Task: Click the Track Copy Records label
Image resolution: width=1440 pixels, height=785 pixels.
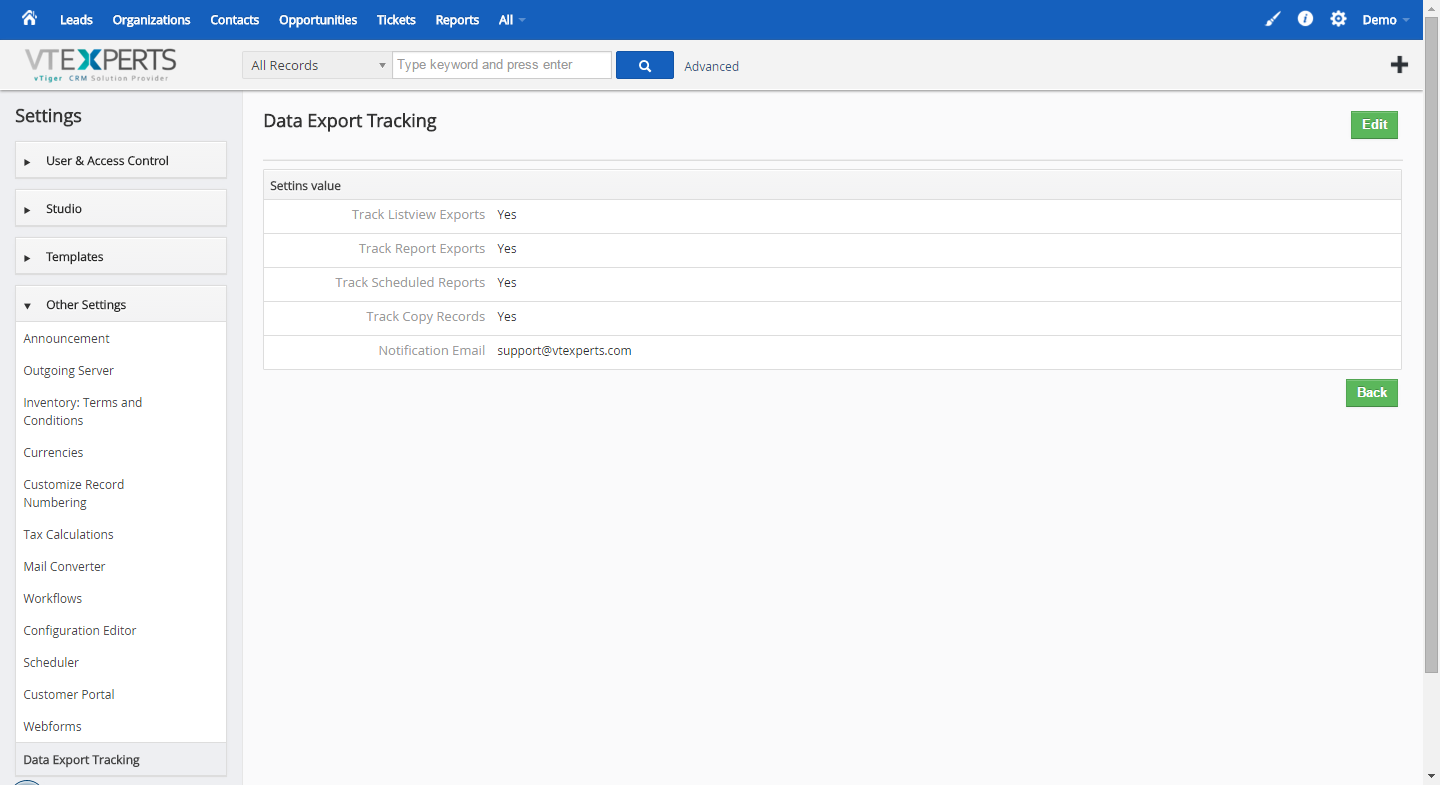Action: tap(425, 316)
